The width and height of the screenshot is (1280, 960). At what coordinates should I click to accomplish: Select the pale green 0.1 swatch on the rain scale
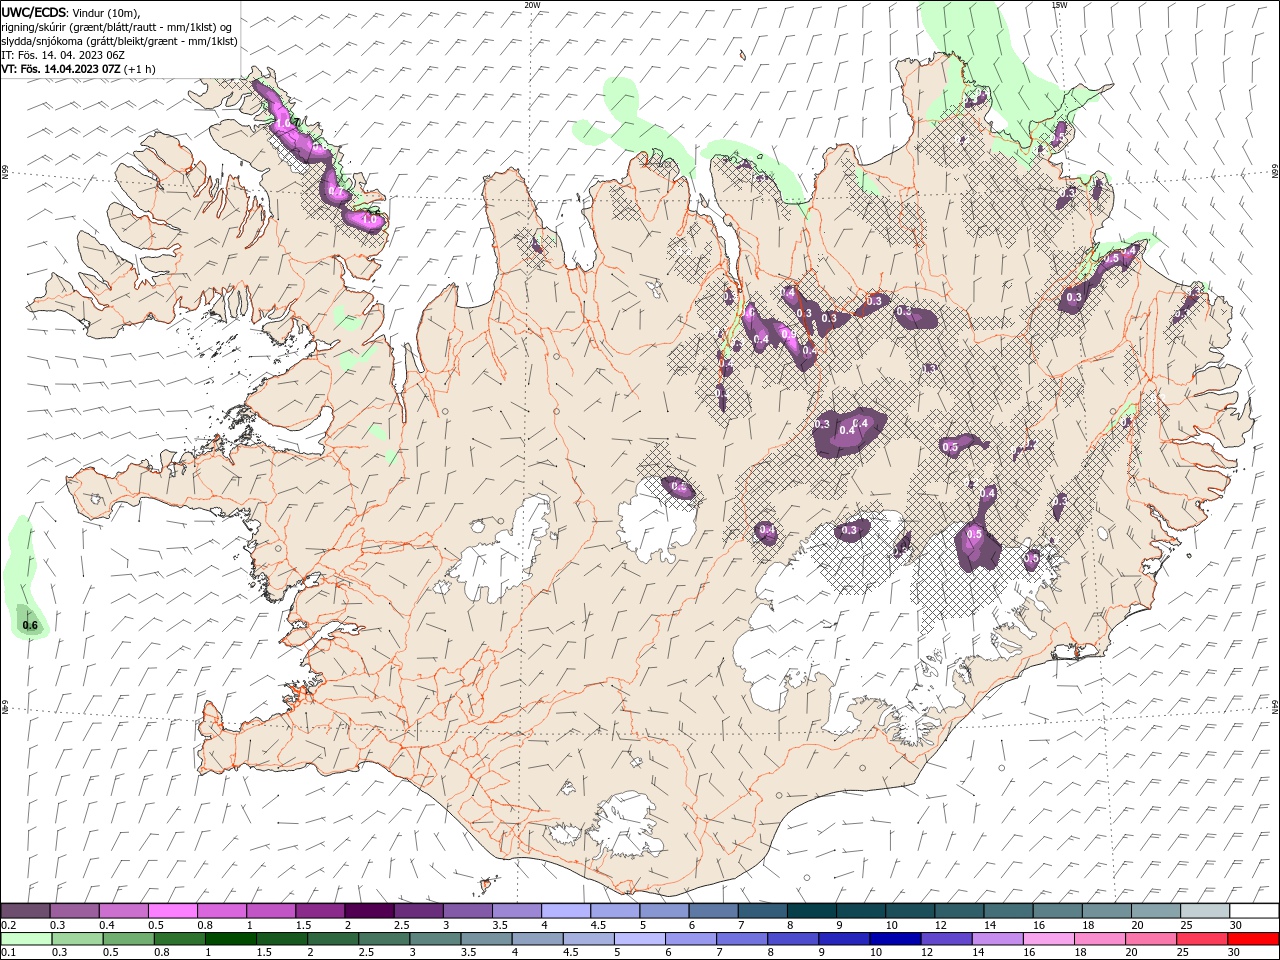[x=26, y=939]
